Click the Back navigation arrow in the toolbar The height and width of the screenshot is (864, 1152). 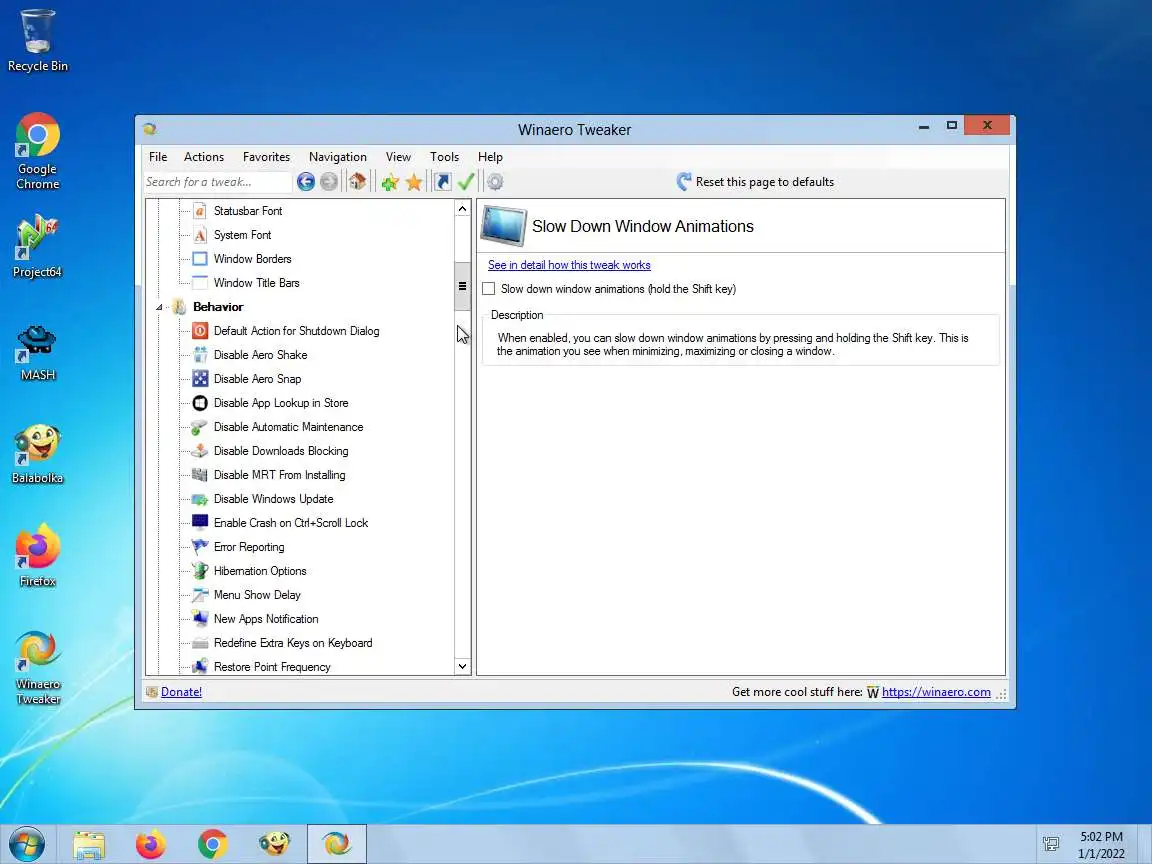[x=306, y=181]
